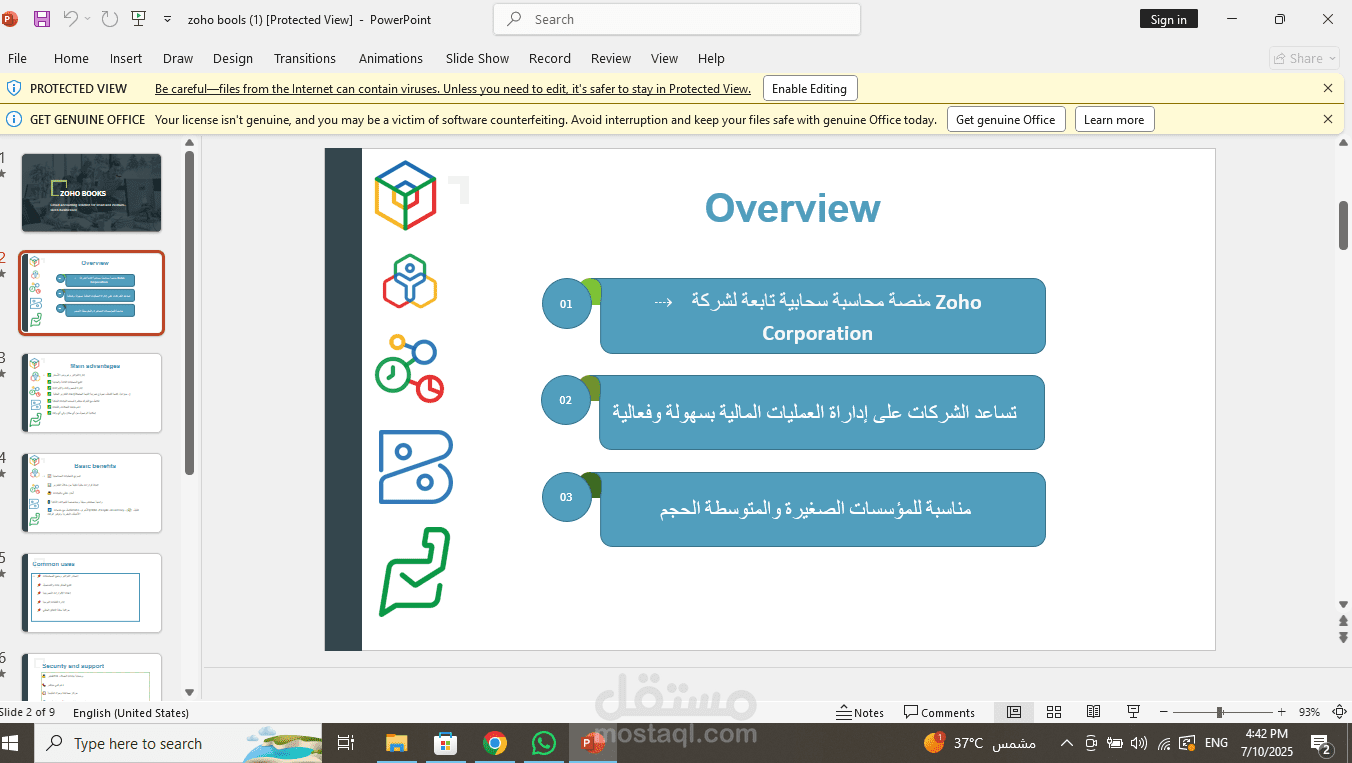Click the main editor scroll-up arrow
Screen dimensions: 1352x763
pyautogui.click(x=1343, y=143)
